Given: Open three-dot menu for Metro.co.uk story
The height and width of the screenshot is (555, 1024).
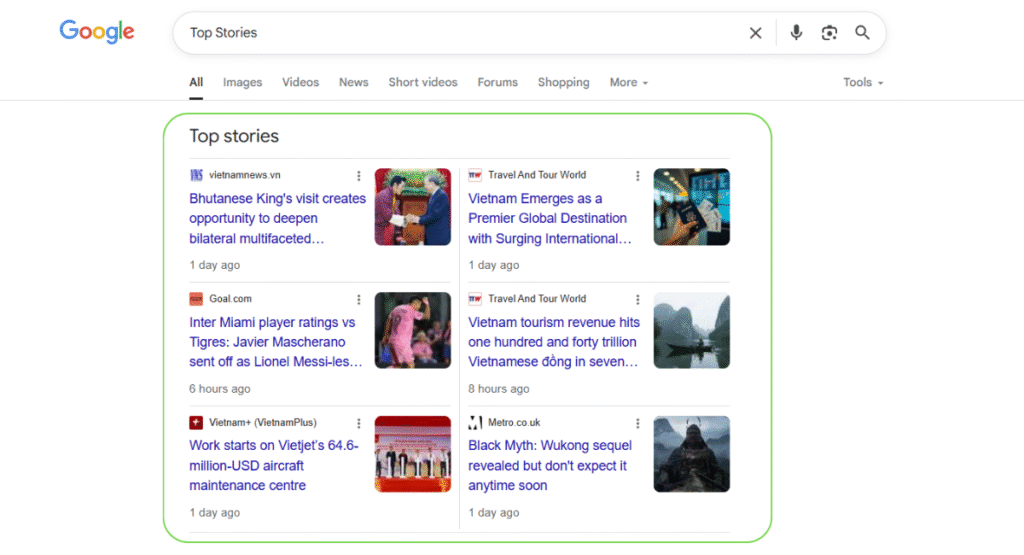Looking at the screenshot, I should [638, 423].
